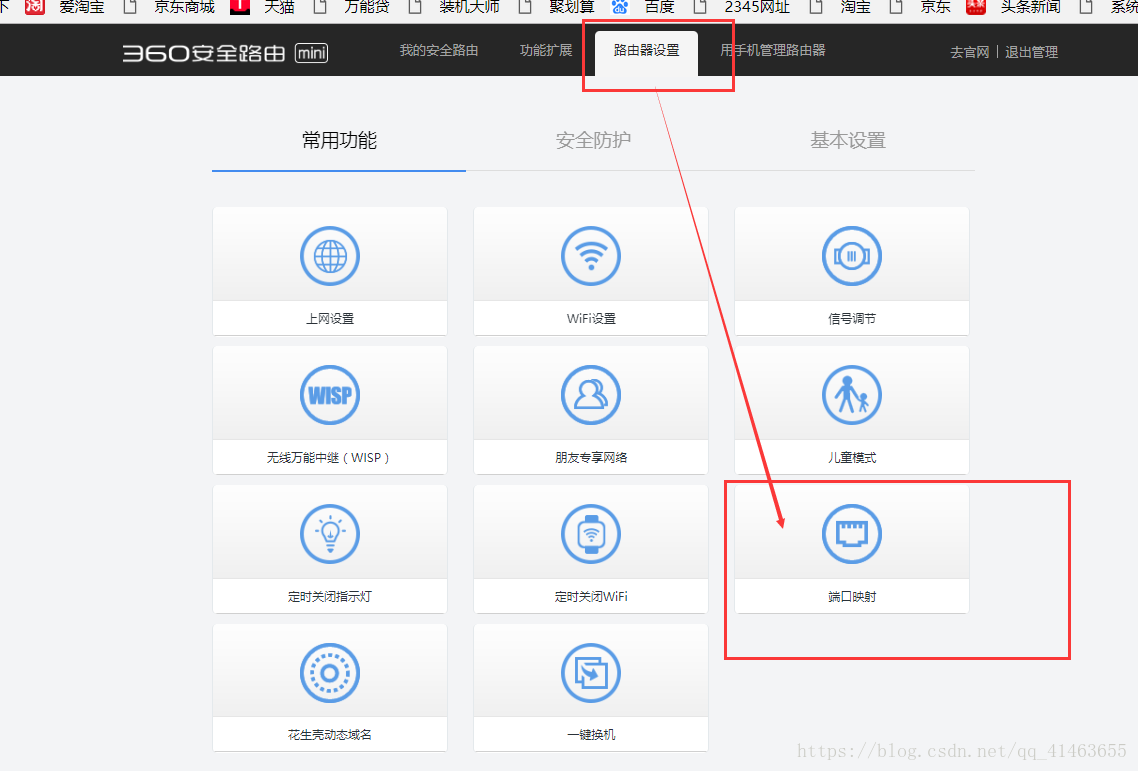This screenshot has width=1138, height=771.
Task: Click the 一键换机 label
Action: tap(591, 735)
